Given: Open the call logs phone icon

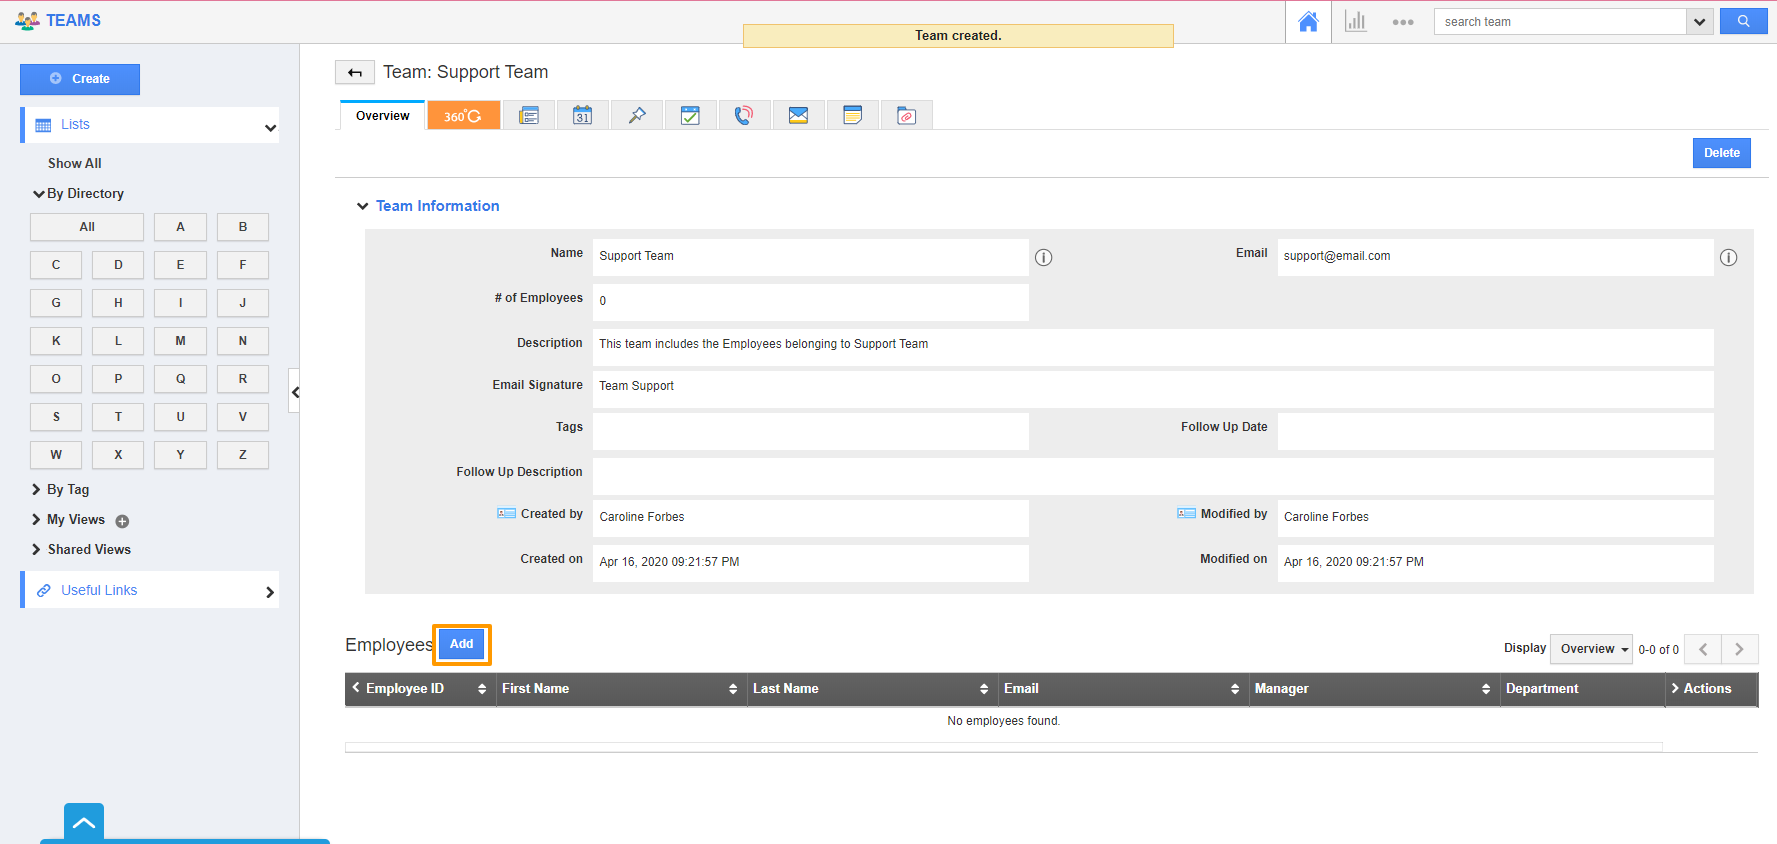Looking at the screenshot, I should [744, 116].
